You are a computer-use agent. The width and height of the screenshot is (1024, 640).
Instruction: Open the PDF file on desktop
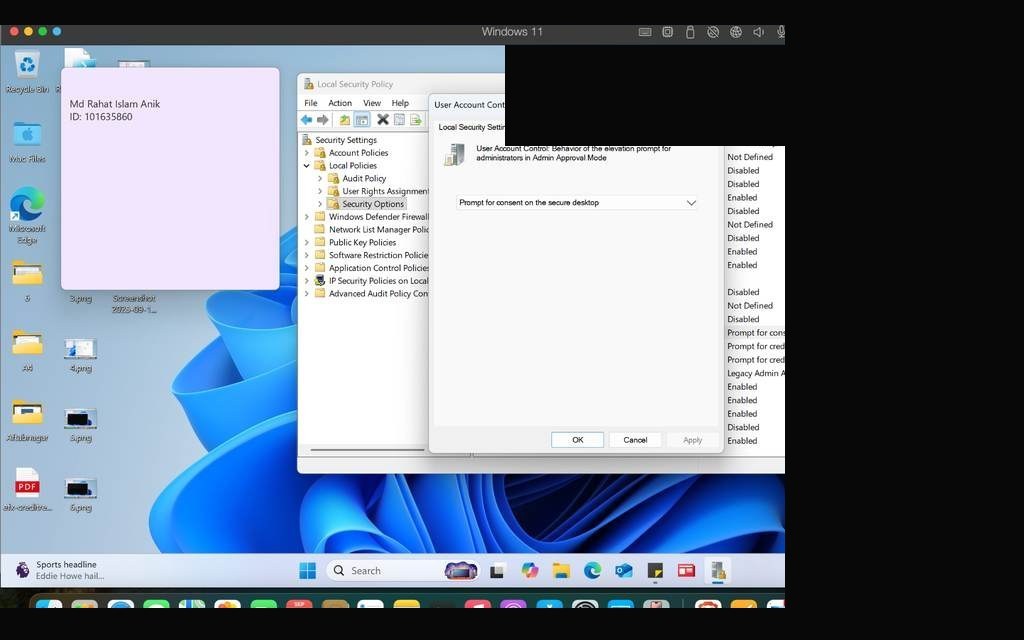[27, 490]
